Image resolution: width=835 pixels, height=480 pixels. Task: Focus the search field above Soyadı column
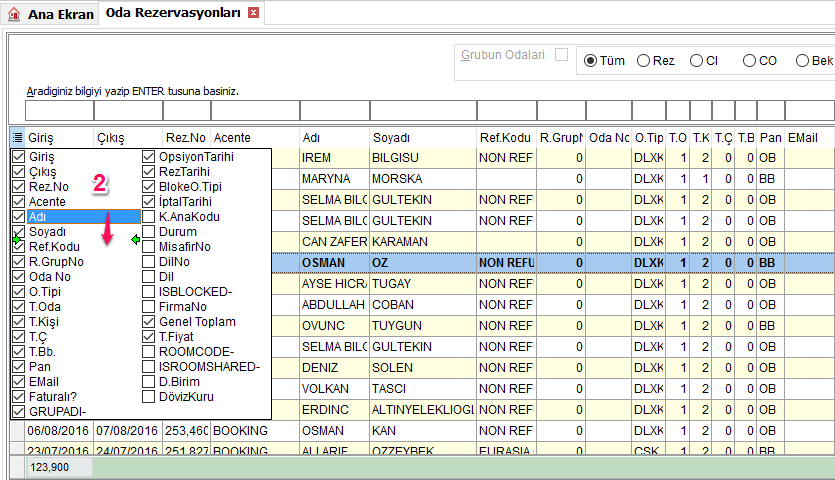(423, 111)
